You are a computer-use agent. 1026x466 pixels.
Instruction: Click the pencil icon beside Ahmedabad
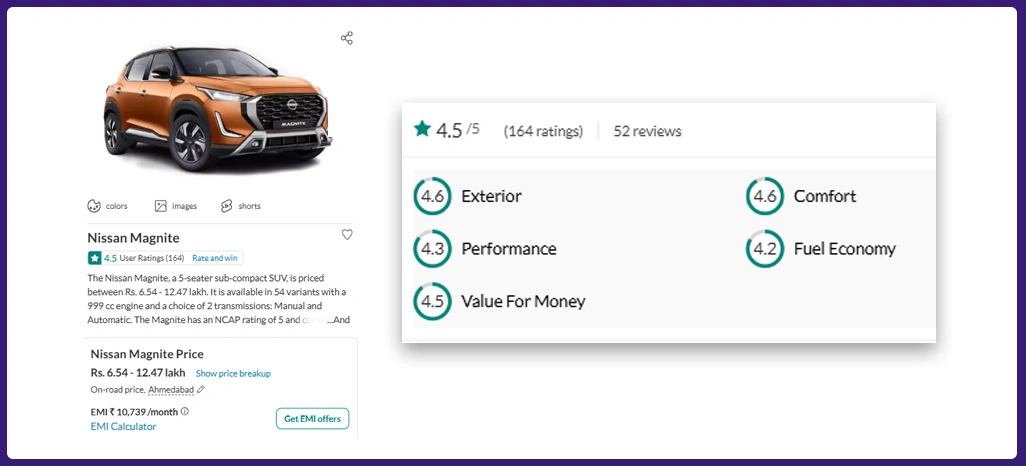coord(201,390)
